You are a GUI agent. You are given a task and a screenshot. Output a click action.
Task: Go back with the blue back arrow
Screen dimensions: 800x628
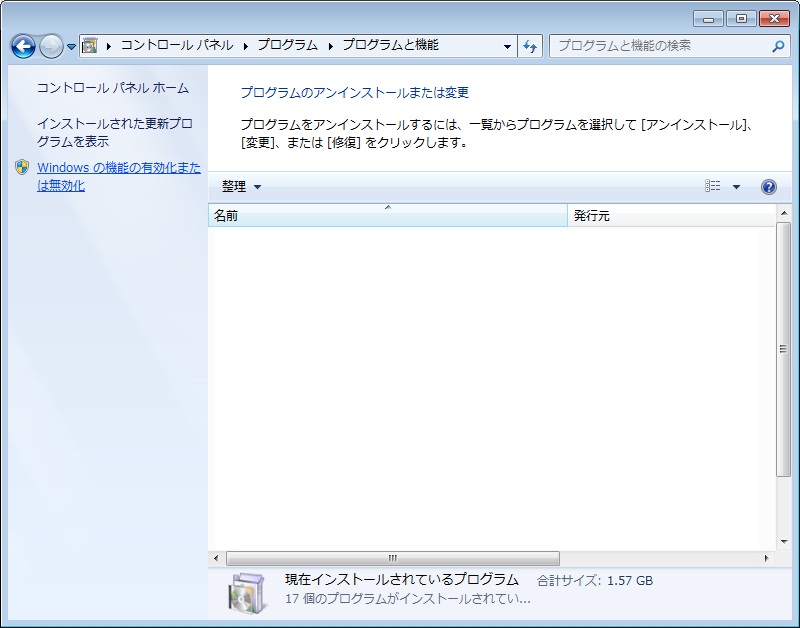click(x=23, y=46)
